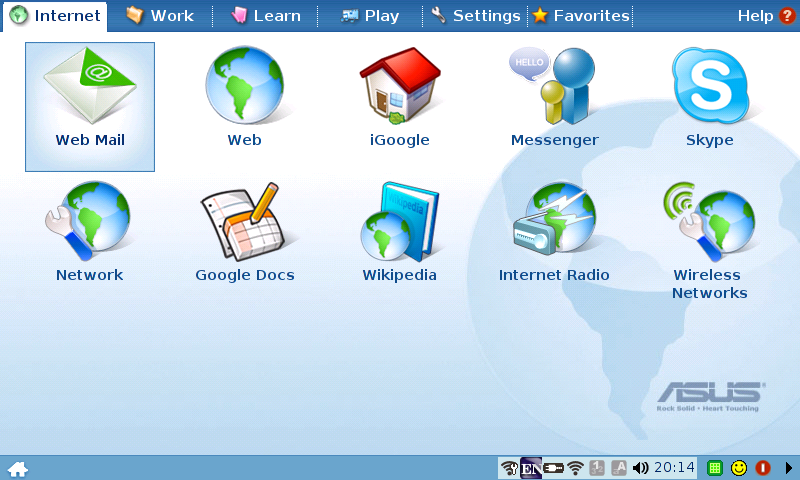This screenshot has height=480, width=800.
Task: Click the Wi-Fi signal tray icon
Action: click(576, 468)
